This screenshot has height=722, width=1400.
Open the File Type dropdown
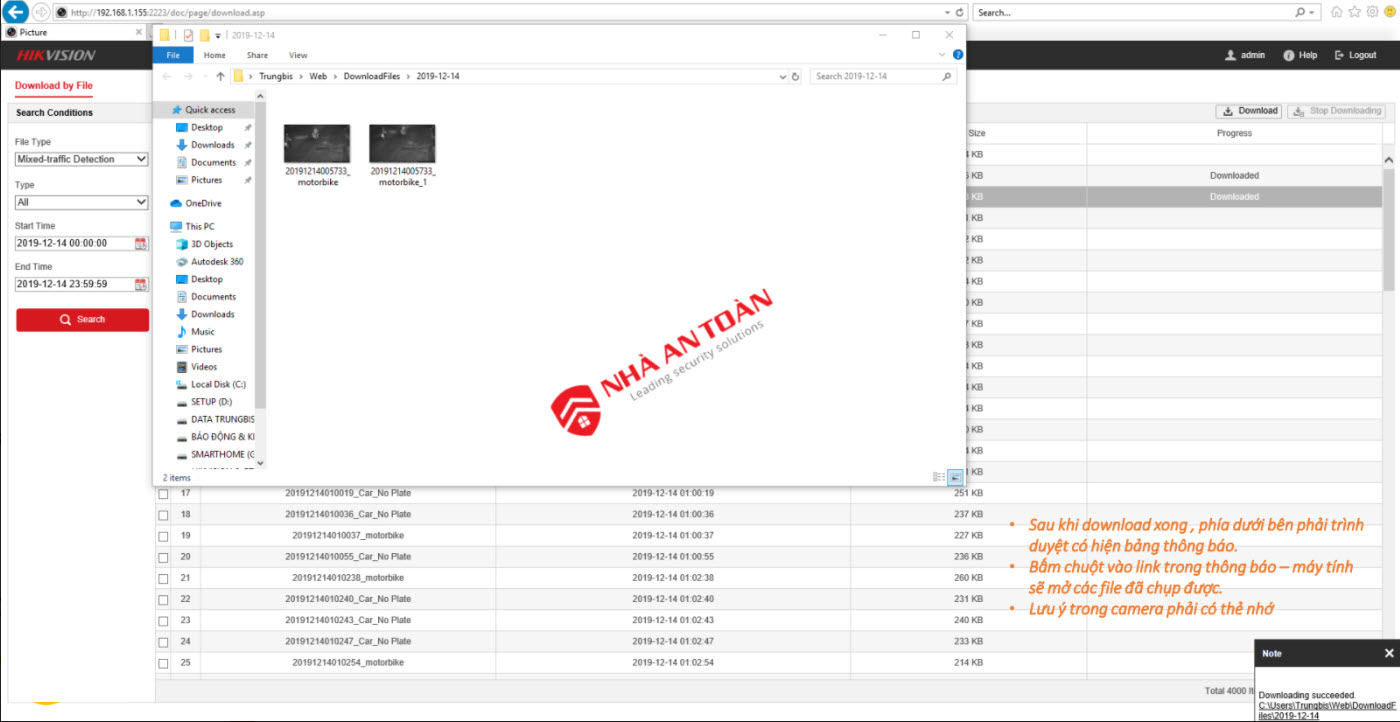(x=82, y=159)
